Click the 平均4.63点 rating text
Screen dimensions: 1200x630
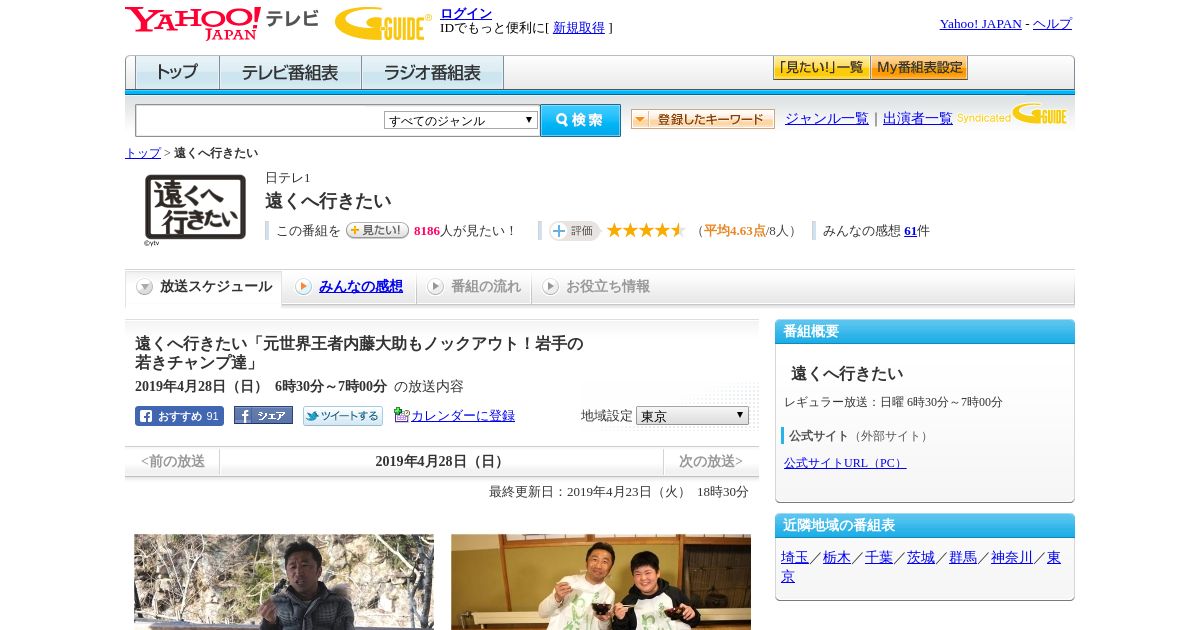pyautogui.click(x=735, y=231)
